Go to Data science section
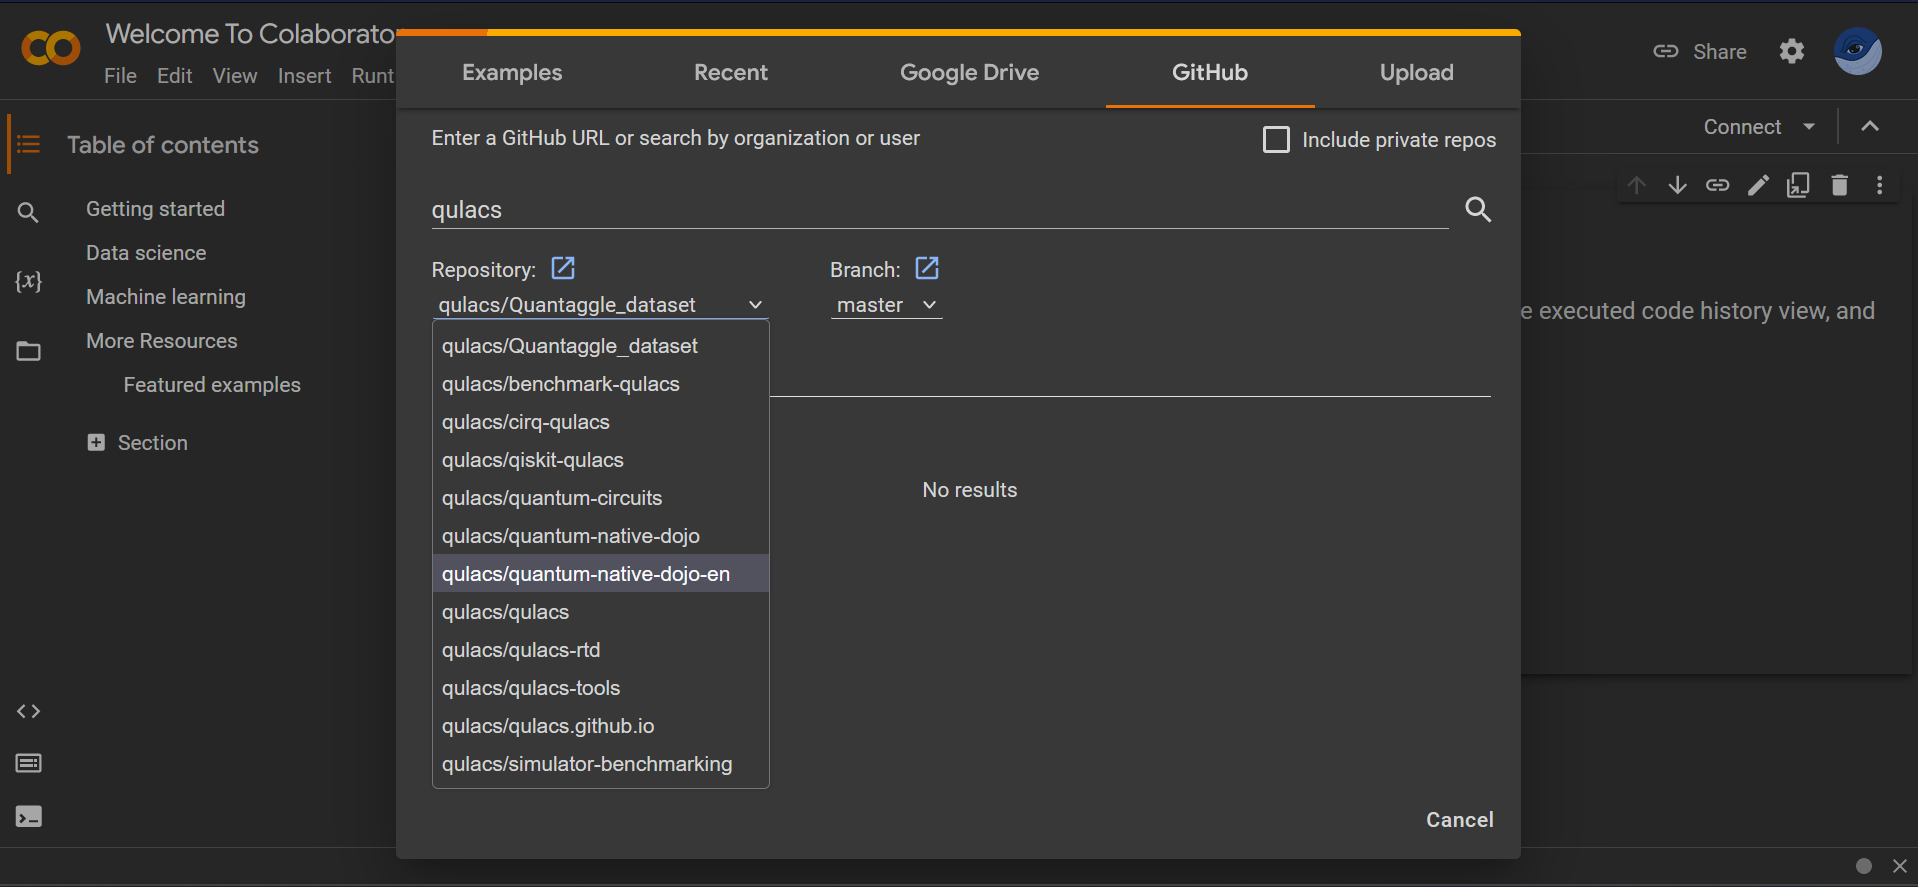Viewport: 1918px width, 887px height. pos(146,253)
